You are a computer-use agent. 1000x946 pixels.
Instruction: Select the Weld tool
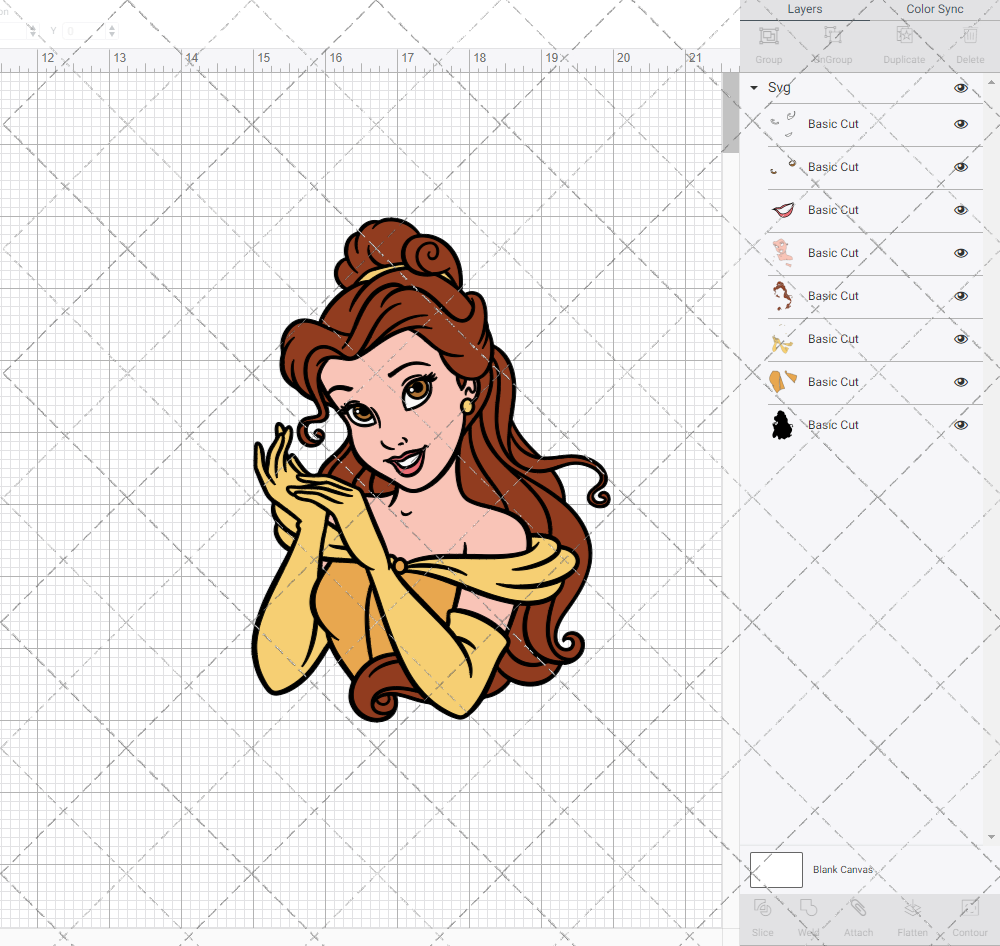click(x=808, y=908)
